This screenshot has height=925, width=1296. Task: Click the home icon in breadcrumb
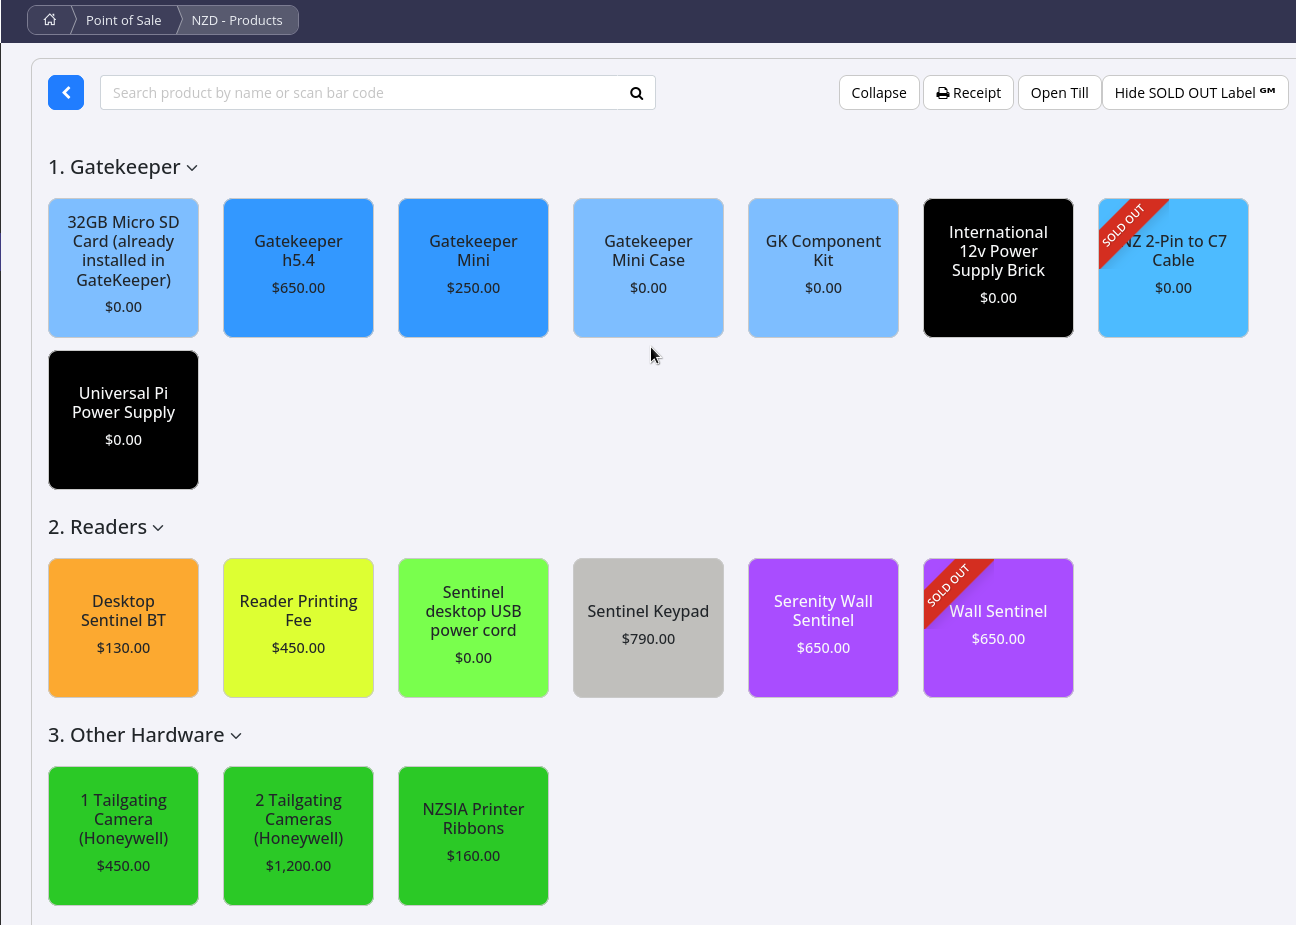[x=49, y=20]
